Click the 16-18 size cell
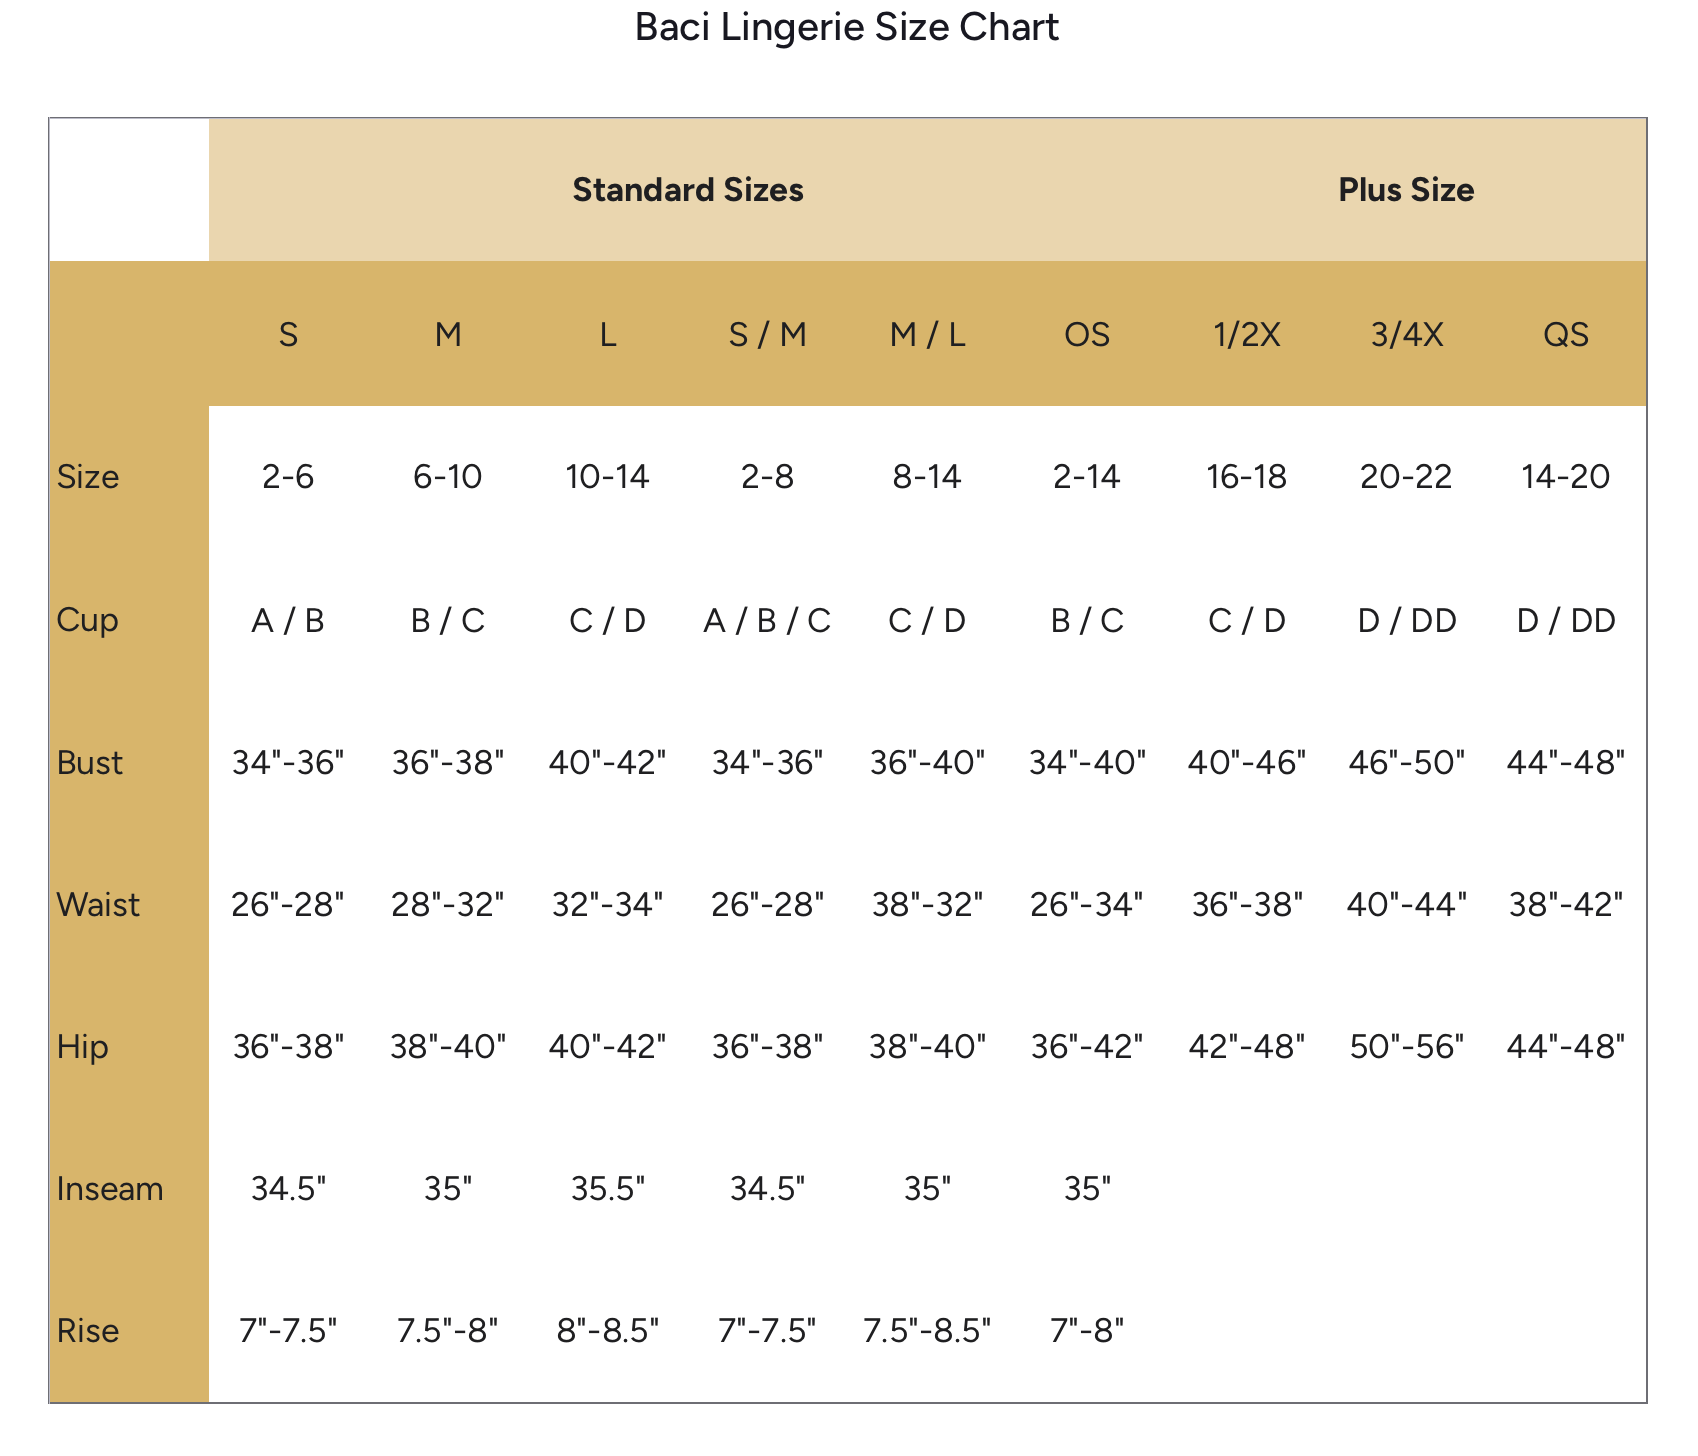 [1246, 477]
